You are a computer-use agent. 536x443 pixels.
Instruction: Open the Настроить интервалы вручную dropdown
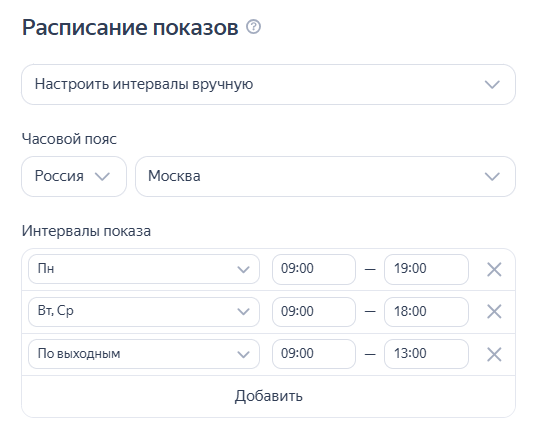click(268, 84)
